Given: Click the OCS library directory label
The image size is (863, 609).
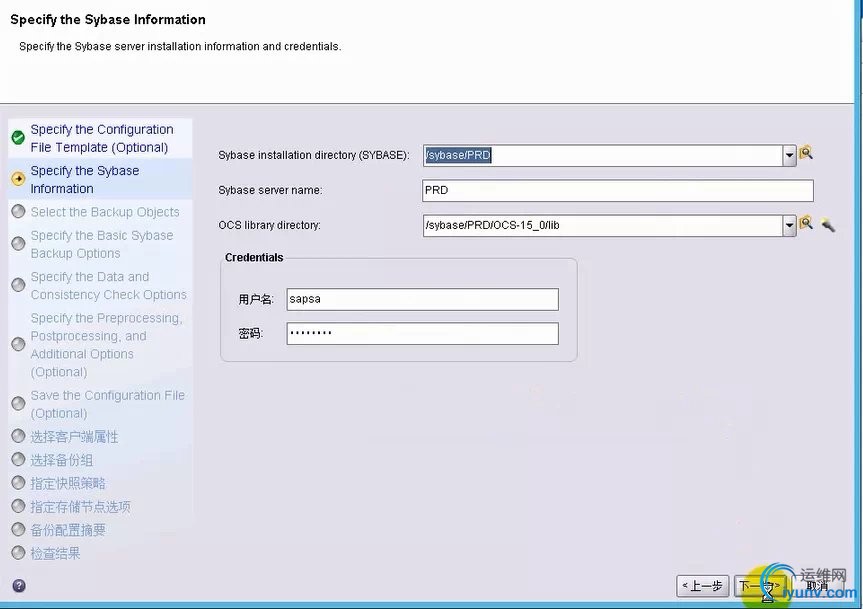Looking at the screenshot, I should [269, 225].
